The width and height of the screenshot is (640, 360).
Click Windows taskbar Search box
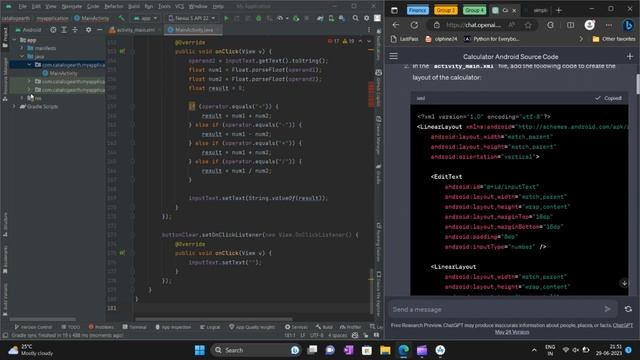(x=255, y=350)
